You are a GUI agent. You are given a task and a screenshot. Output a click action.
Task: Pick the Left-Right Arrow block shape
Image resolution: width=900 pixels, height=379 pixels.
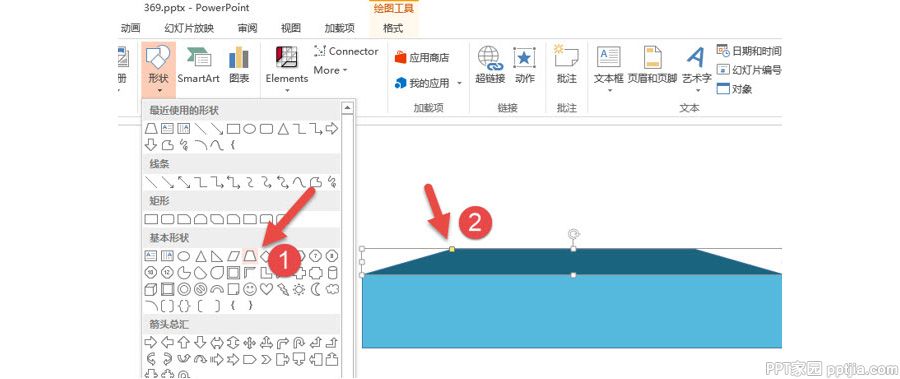point(217,343)
